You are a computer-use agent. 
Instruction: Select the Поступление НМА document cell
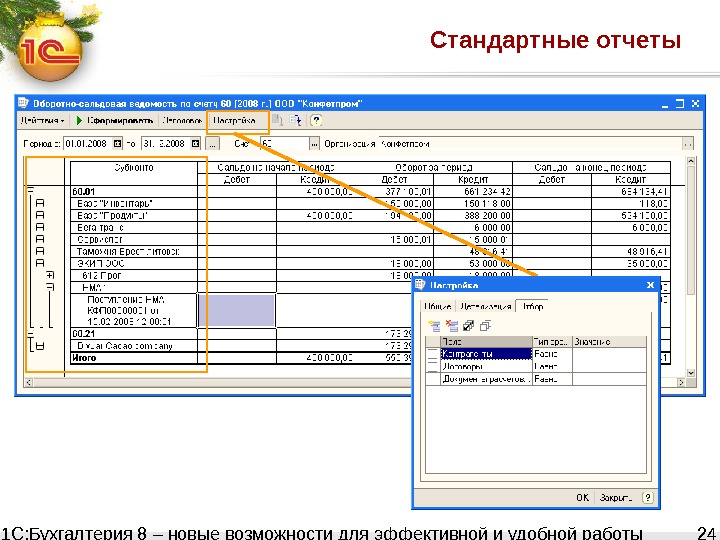click(x=134, y=311)
